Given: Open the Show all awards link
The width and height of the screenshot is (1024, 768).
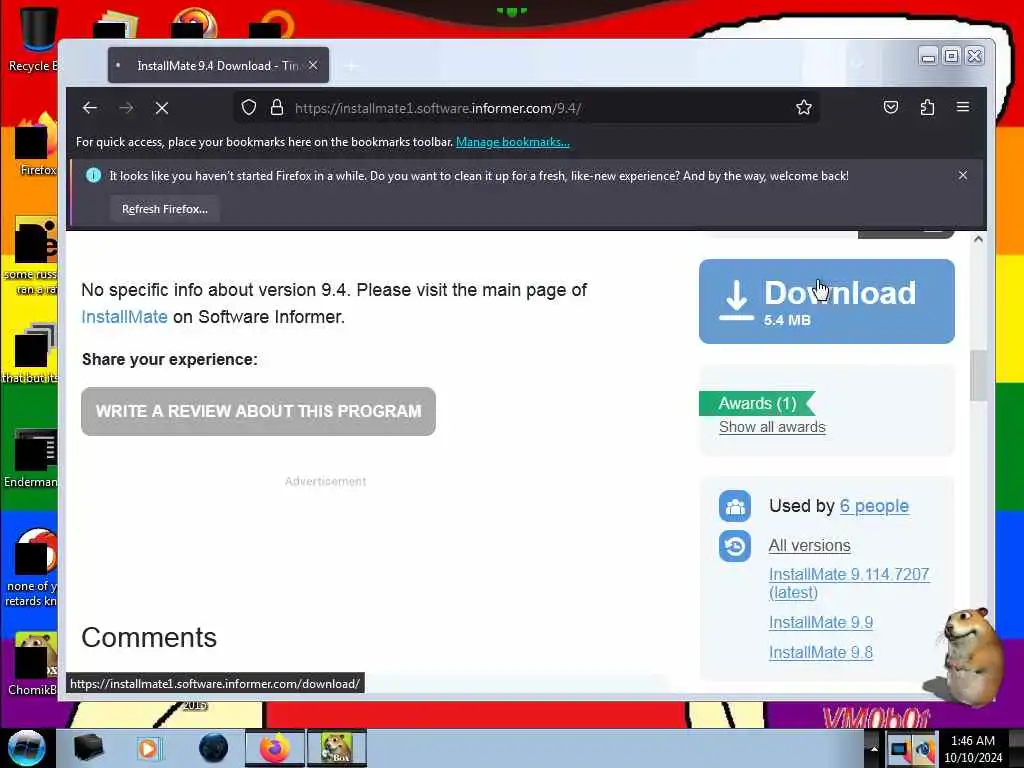Looking at the screenshot, I should [x=772, y=427].
